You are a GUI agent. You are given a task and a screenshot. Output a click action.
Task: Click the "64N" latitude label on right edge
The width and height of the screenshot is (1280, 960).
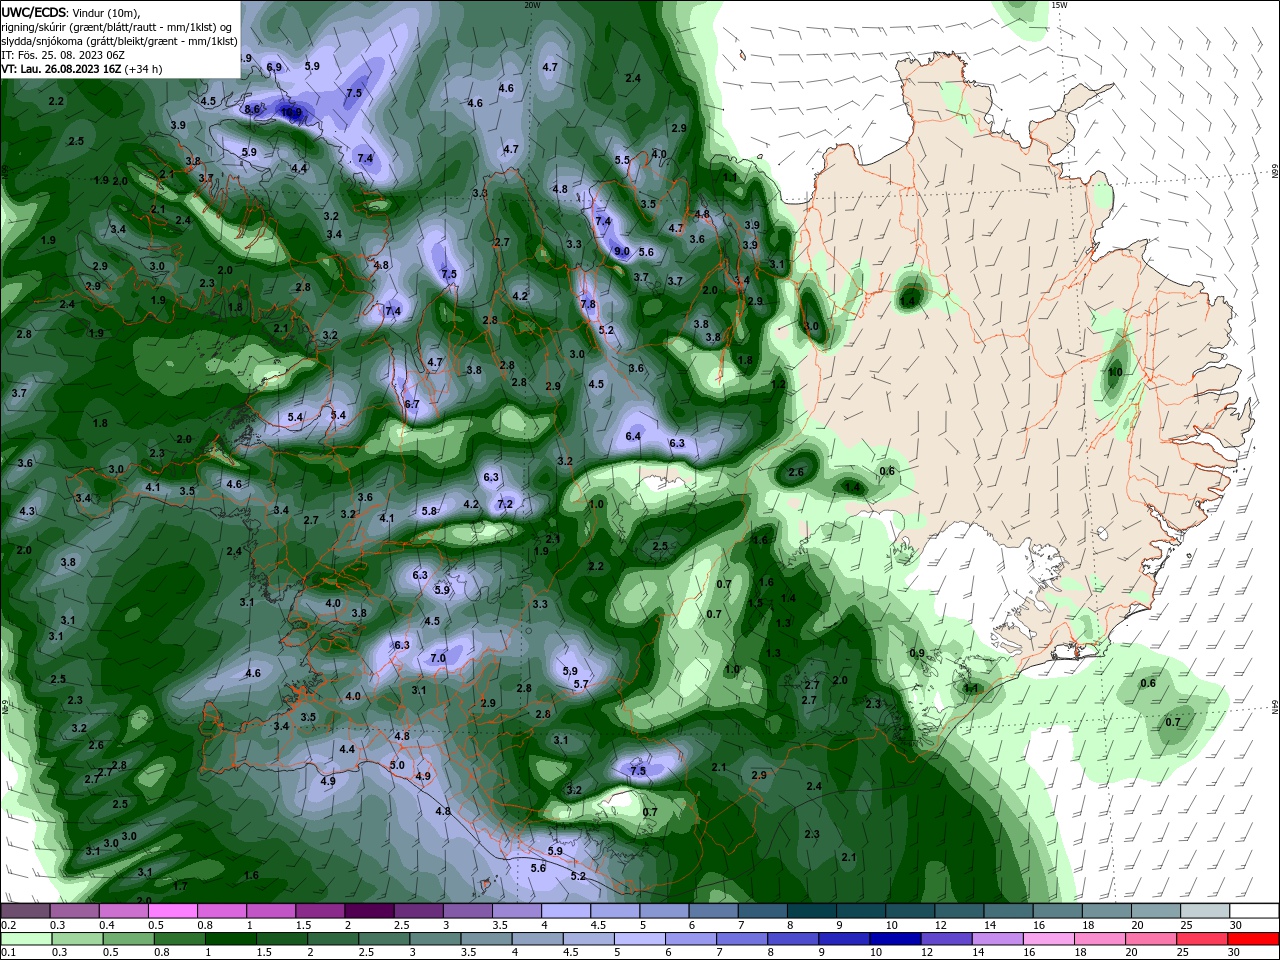point(1275,706)
